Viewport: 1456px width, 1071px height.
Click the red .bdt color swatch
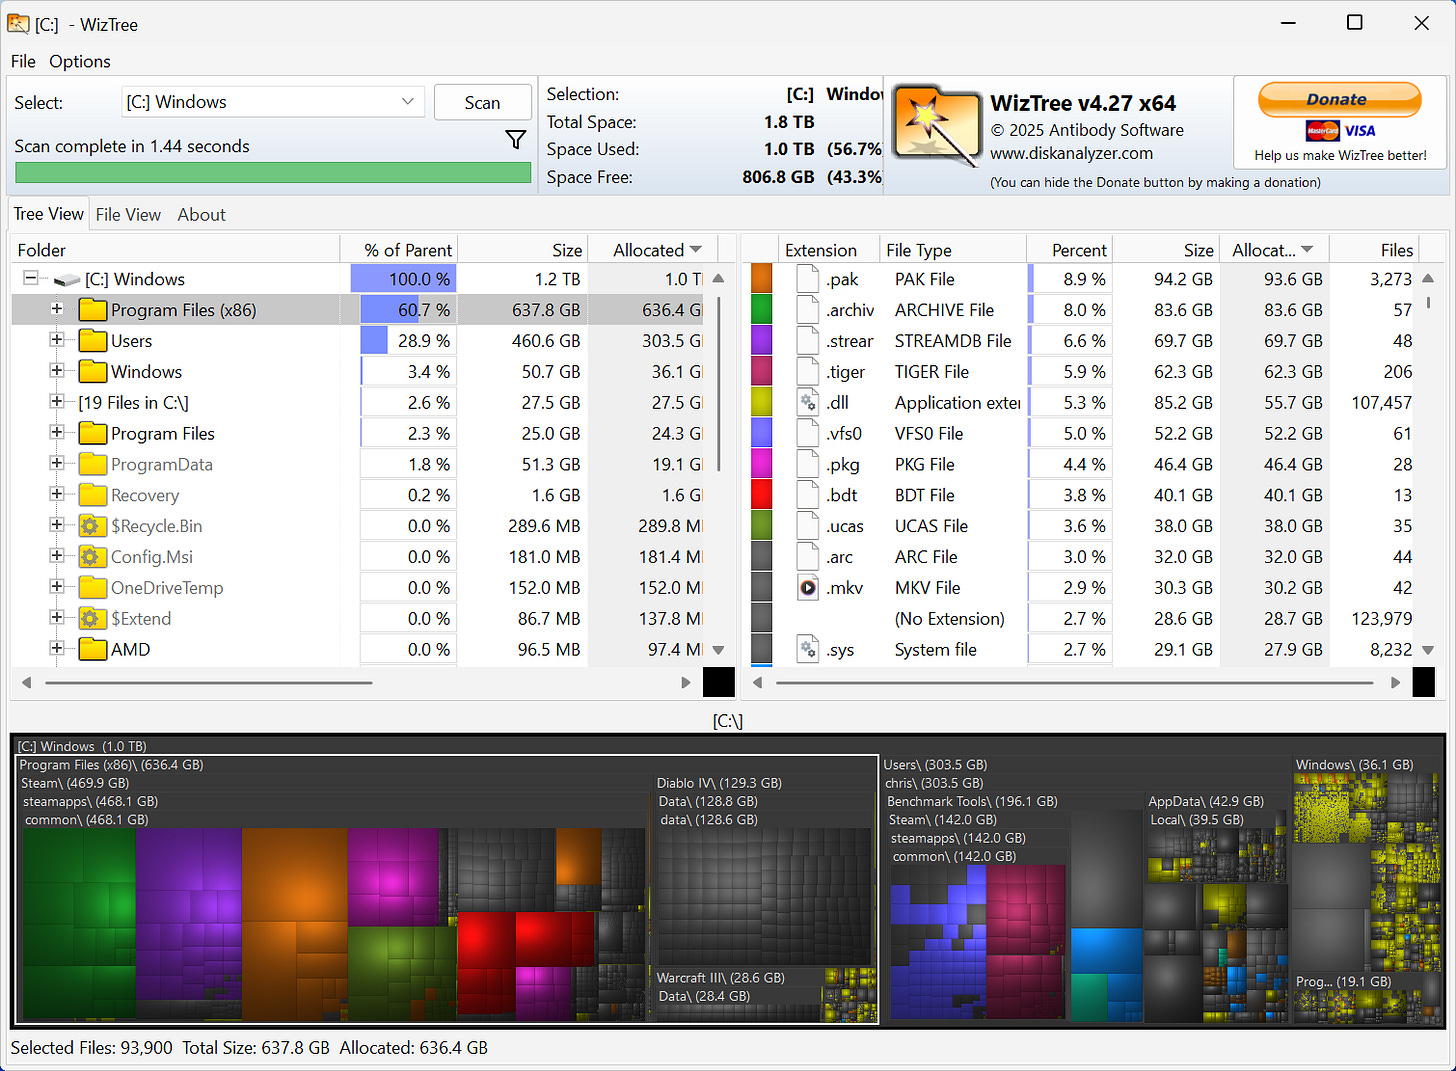tap(762, 495)
